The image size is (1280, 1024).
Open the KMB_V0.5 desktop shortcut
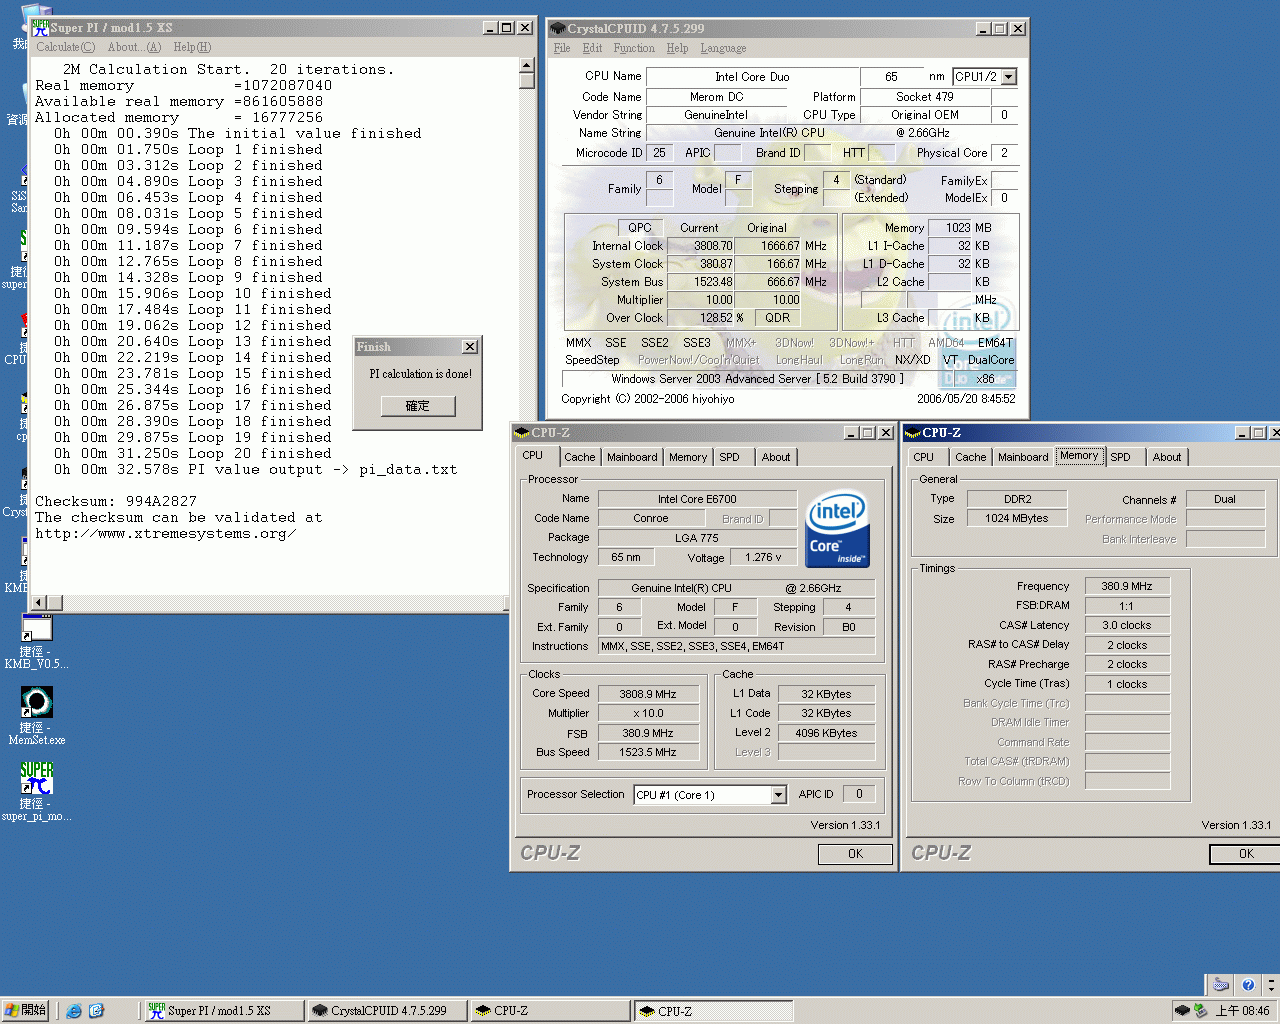pos(36,627)
